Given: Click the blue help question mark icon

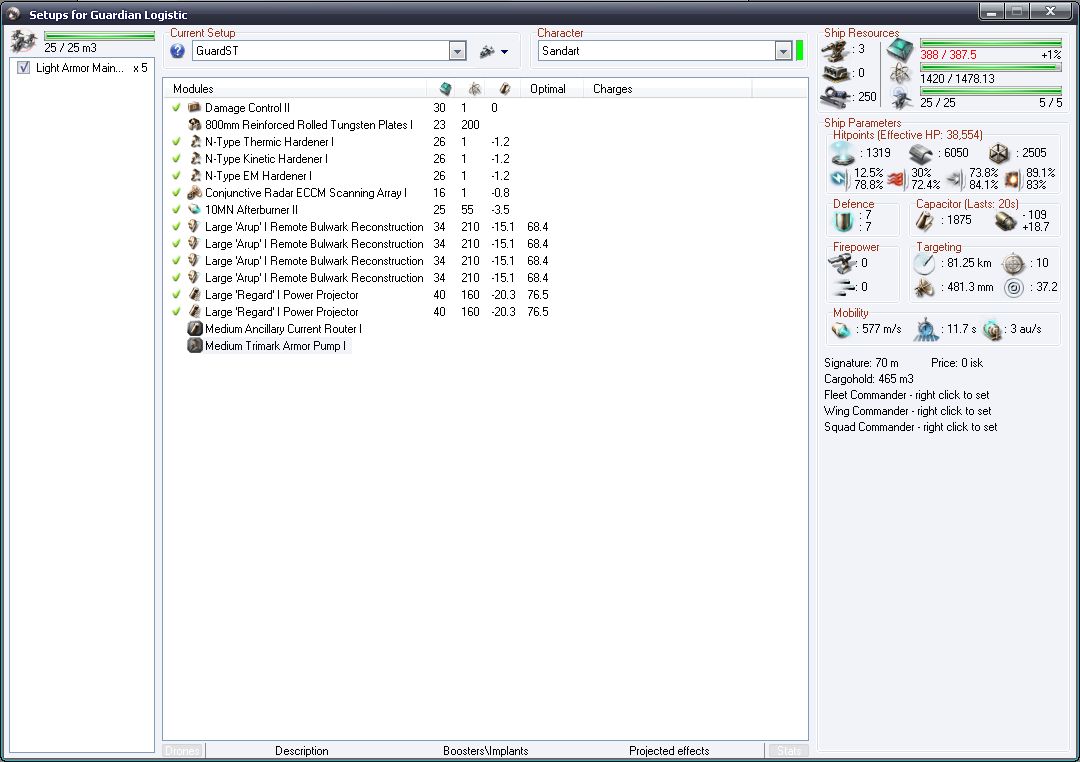Looking at the screenshot, I should click(178, 51).
